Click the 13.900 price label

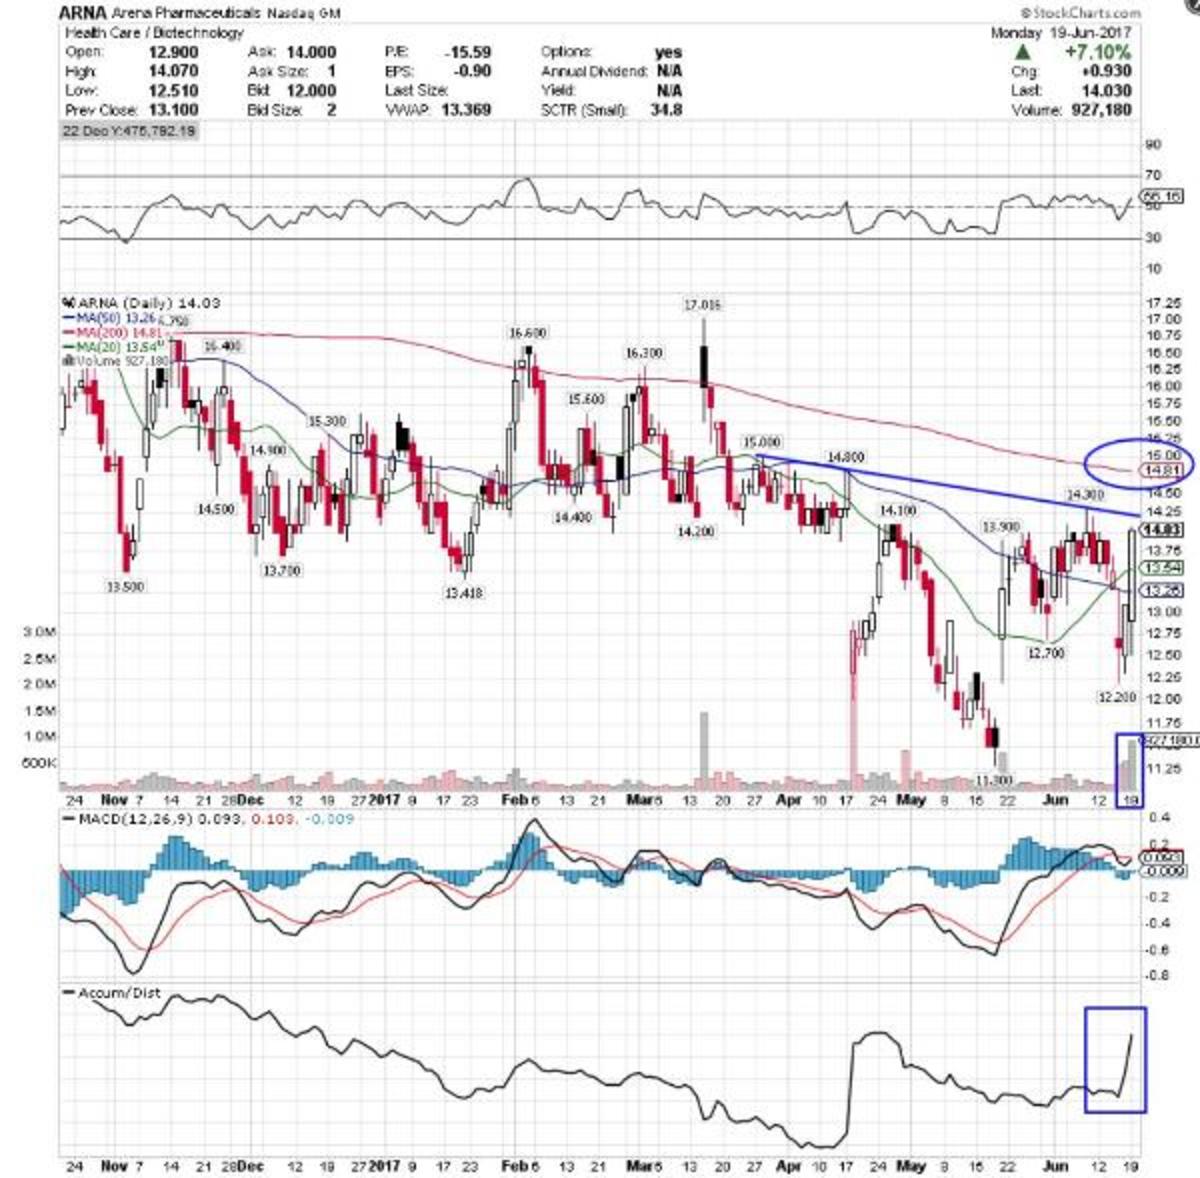coord(1000,526)
